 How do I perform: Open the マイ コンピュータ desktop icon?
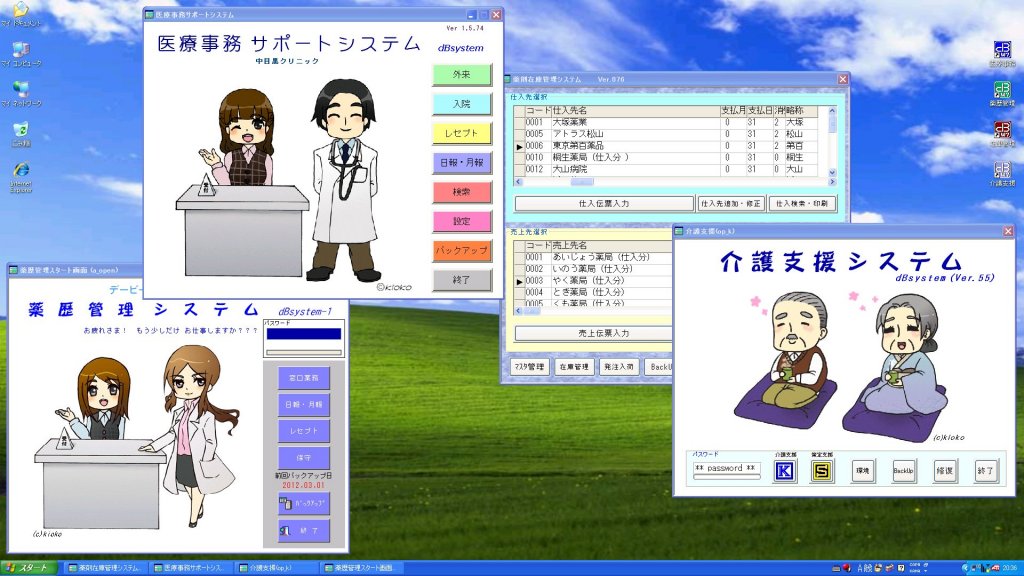21,49
